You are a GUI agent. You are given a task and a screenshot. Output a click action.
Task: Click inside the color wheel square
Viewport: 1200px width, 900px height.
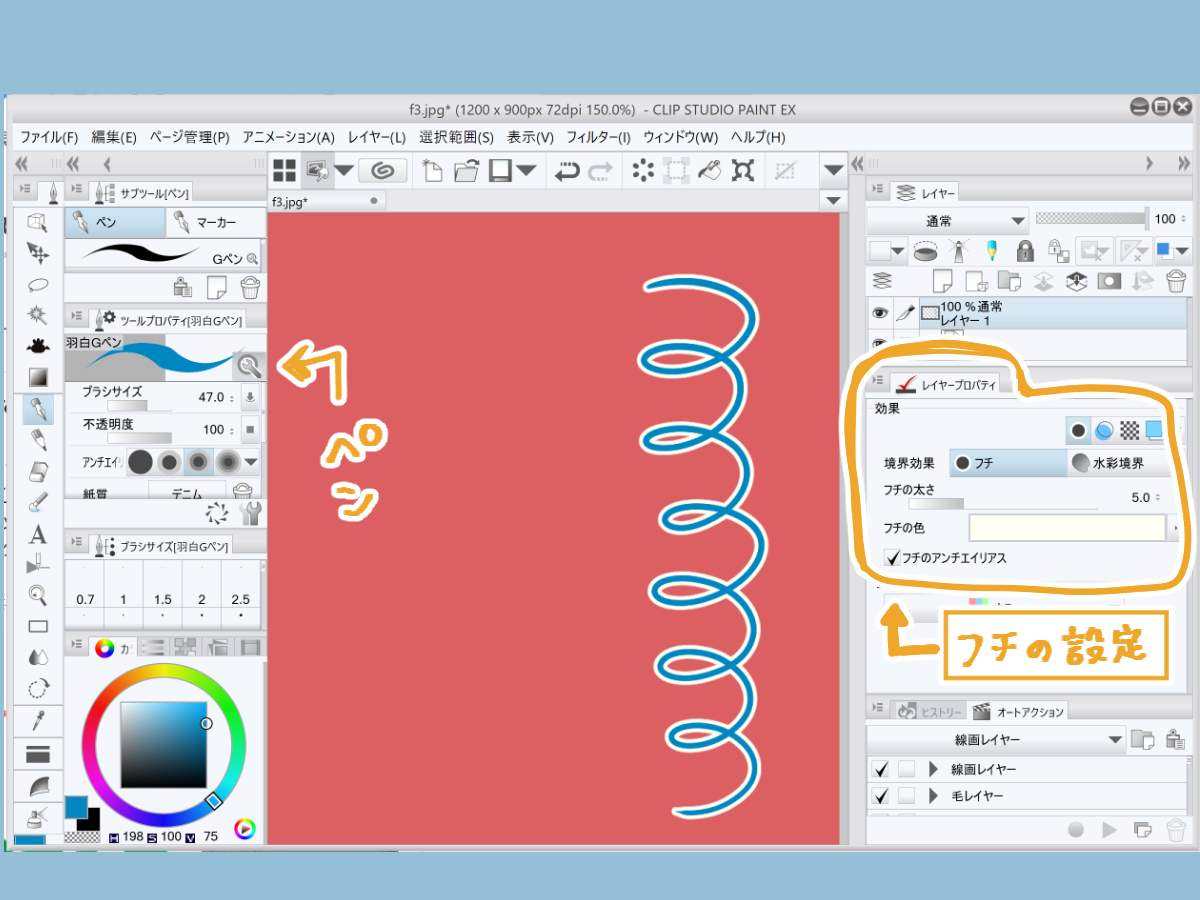(x=163, y=745)
